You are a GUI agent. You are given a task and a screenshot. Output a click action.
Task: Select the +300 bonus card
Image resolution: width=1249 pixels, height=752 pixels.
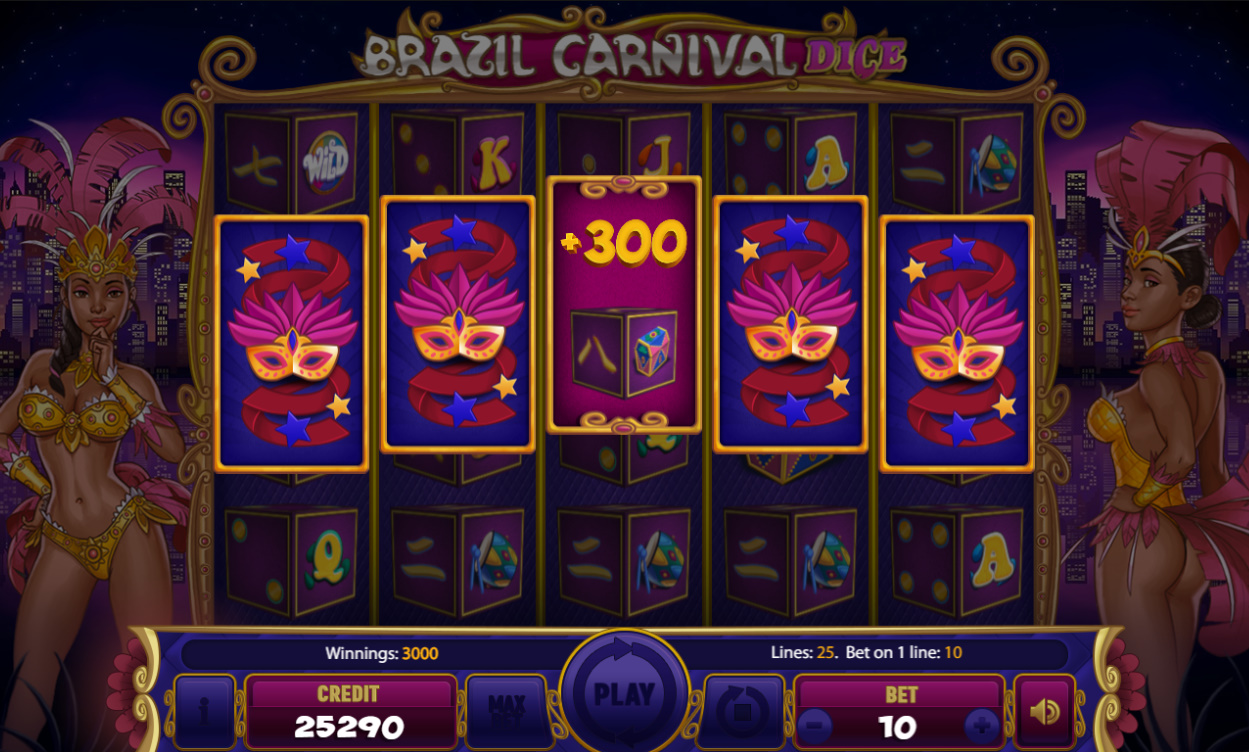click(624, 304)
